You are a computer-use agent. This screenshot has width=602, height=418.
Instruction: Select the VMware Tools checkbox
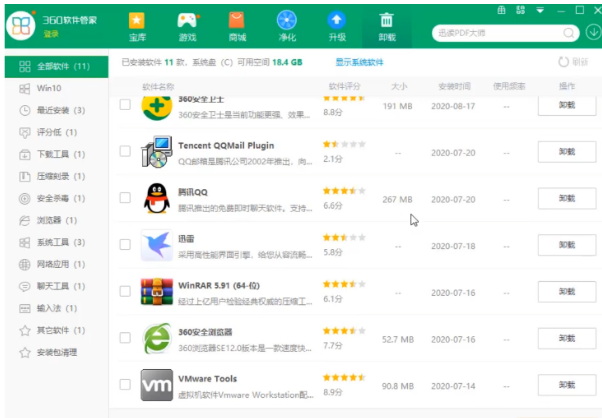125,384
